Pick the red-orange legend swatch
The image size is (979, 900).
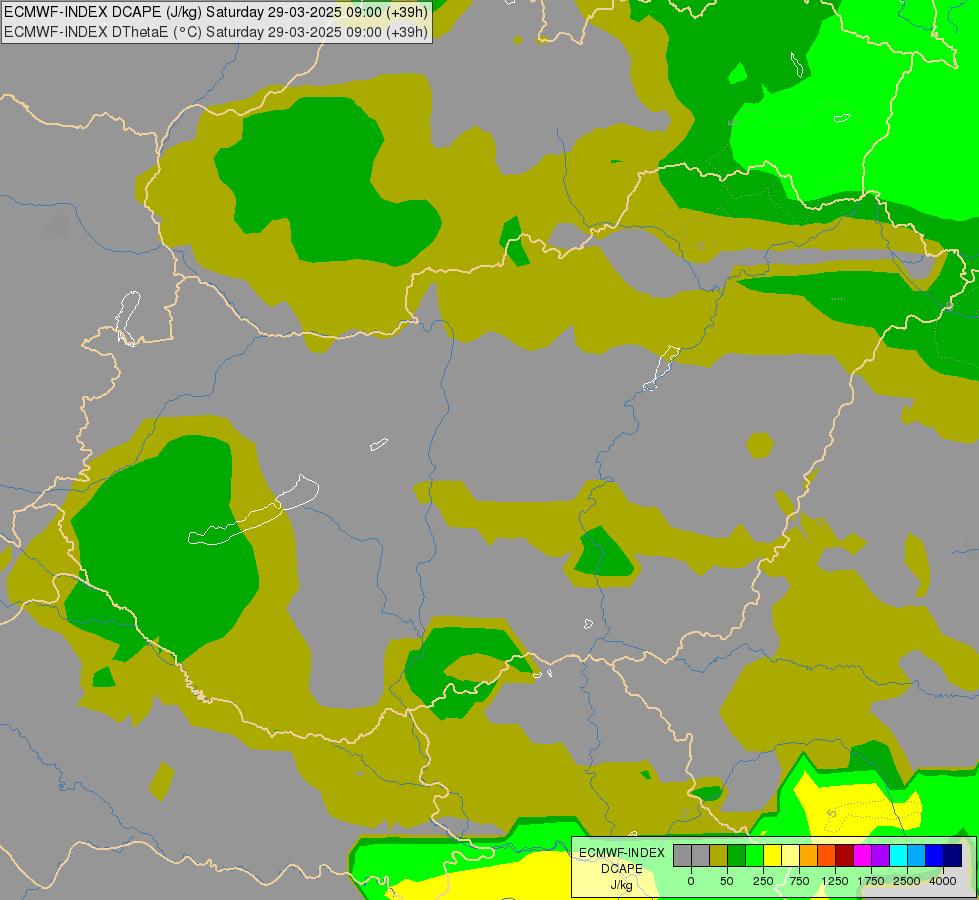click(x=827, y=855)
